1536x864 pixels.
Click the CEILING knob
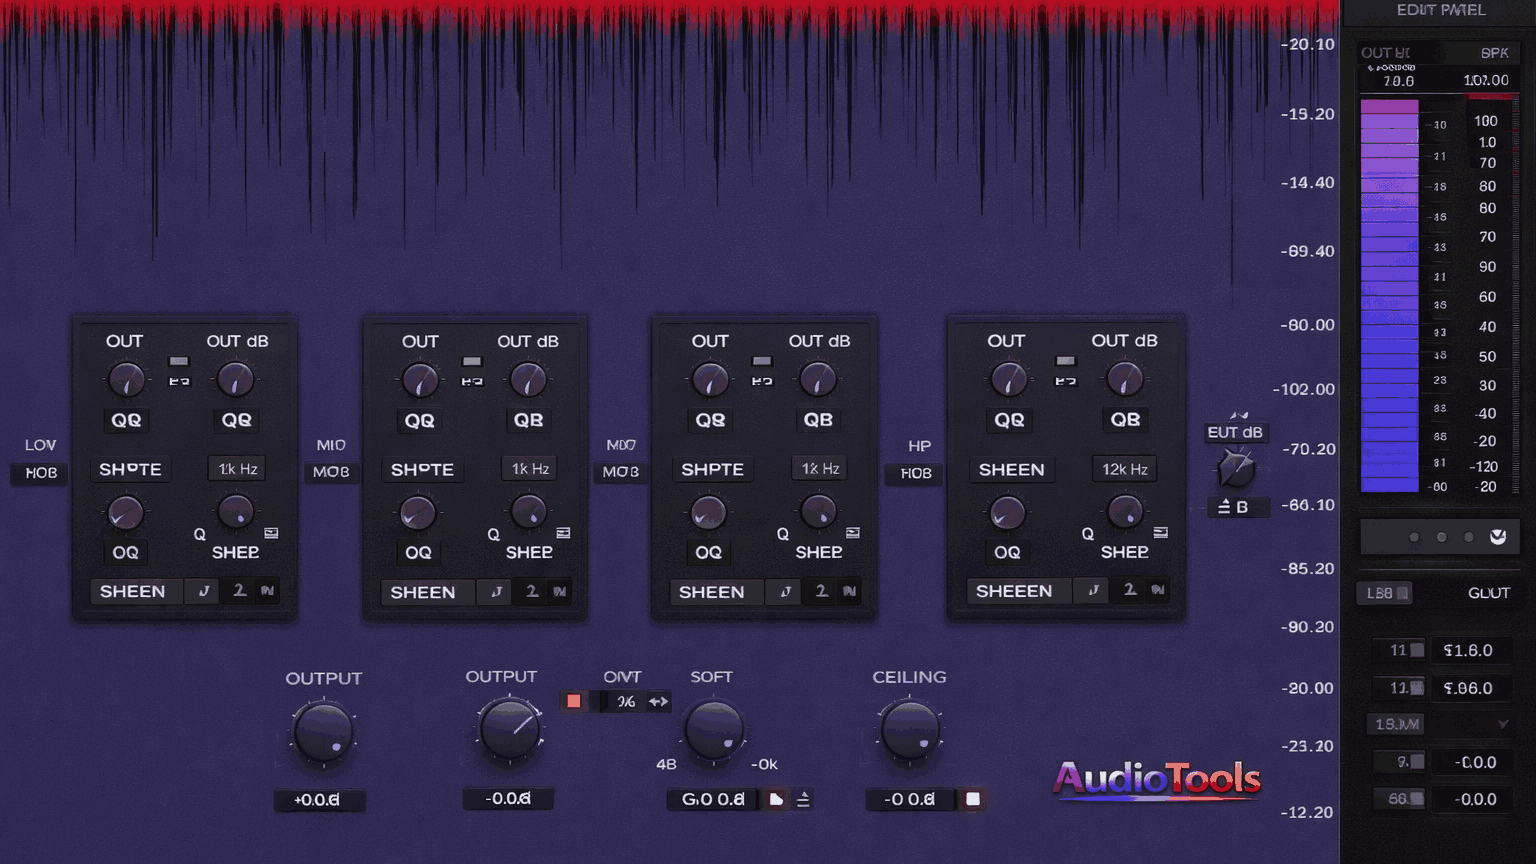tap(910, 730)
